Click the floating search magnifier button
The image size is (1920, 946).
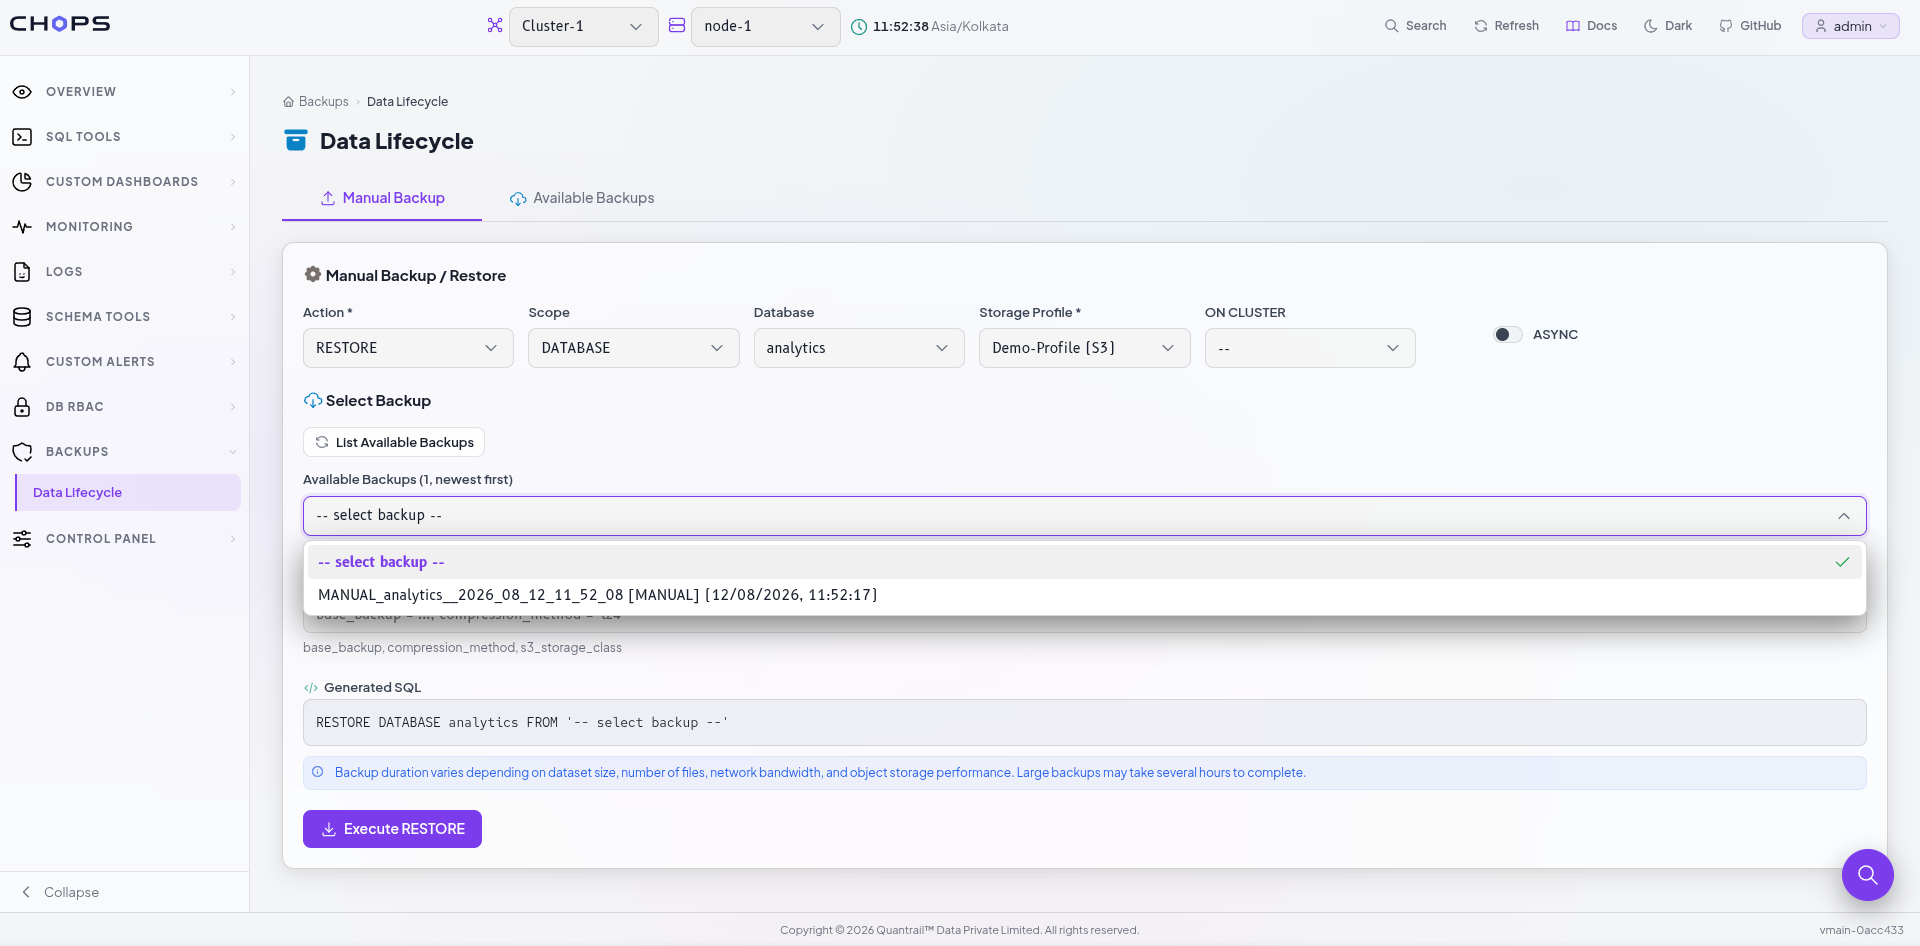tap(1867, 875)
